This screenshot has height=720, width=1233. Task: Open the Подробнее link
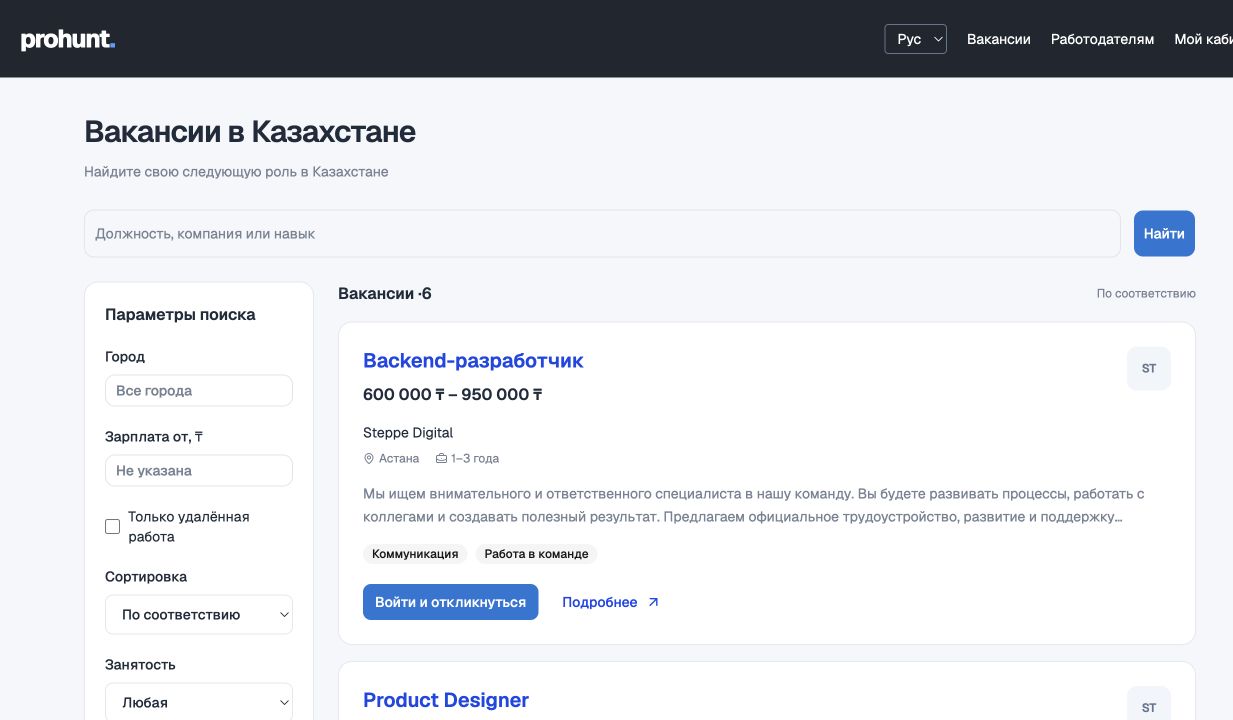pyautogui.click(x=611, y=602)
